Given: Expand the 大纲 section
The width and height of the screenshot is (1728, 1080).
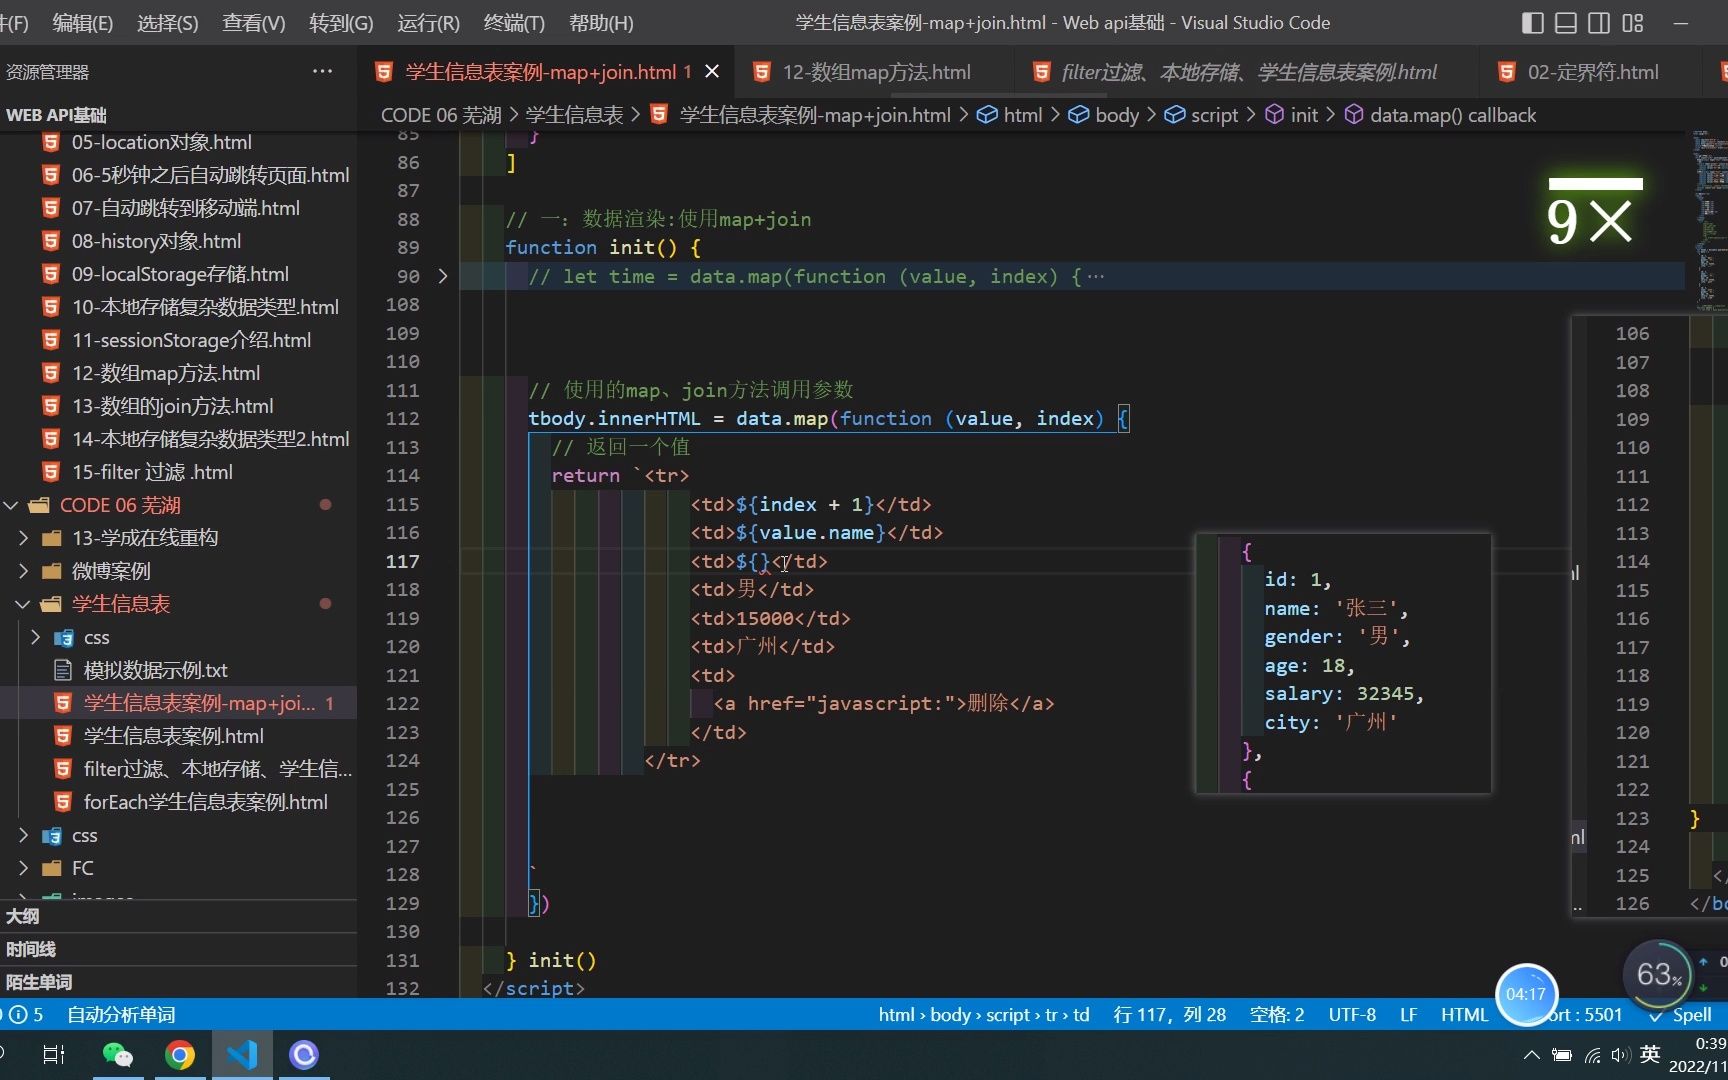Looking at the screenshot, I should coord(178,916).
